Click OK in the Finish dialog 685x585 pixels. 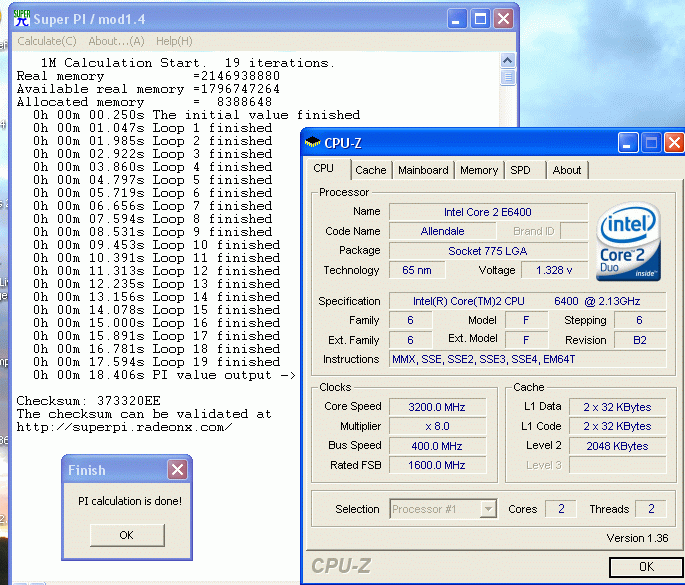tap(127, 535)
